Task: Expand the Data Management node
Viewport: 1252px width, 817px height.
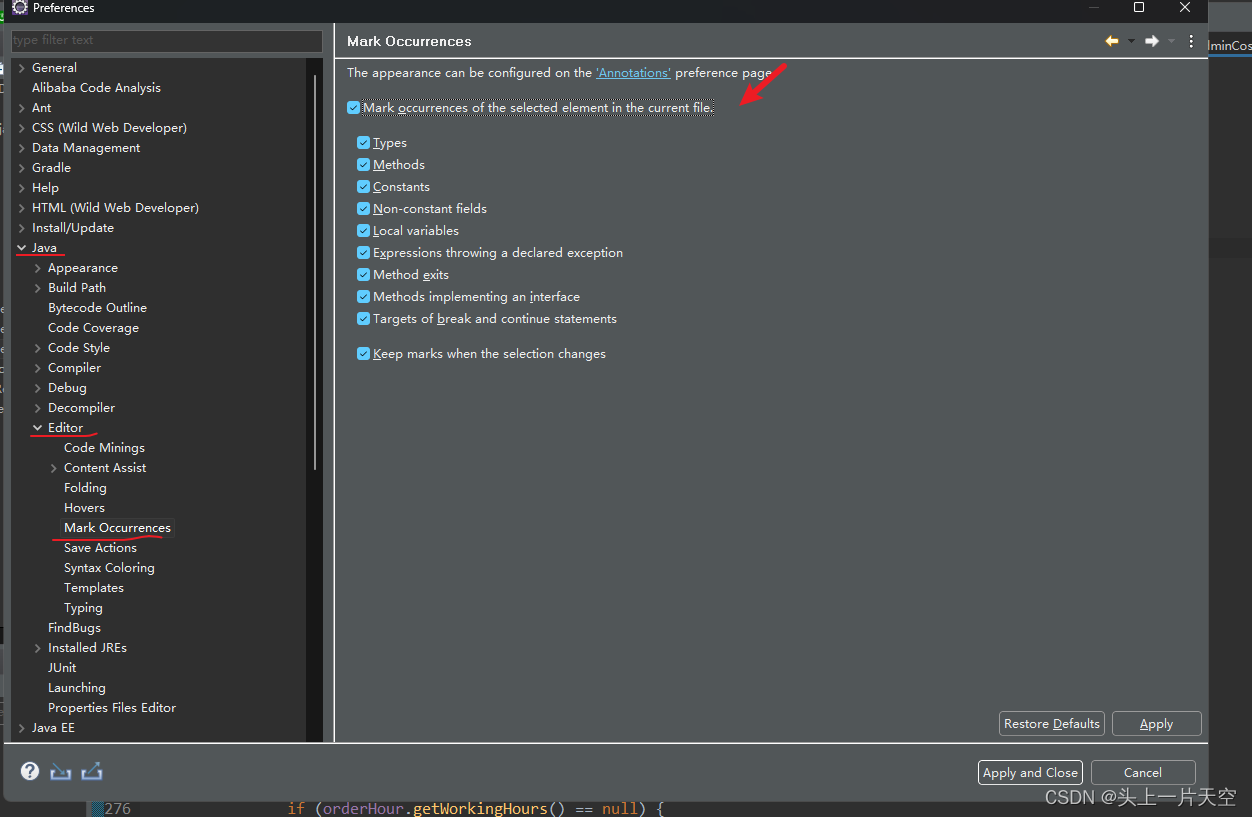Action: click(22, 148)
